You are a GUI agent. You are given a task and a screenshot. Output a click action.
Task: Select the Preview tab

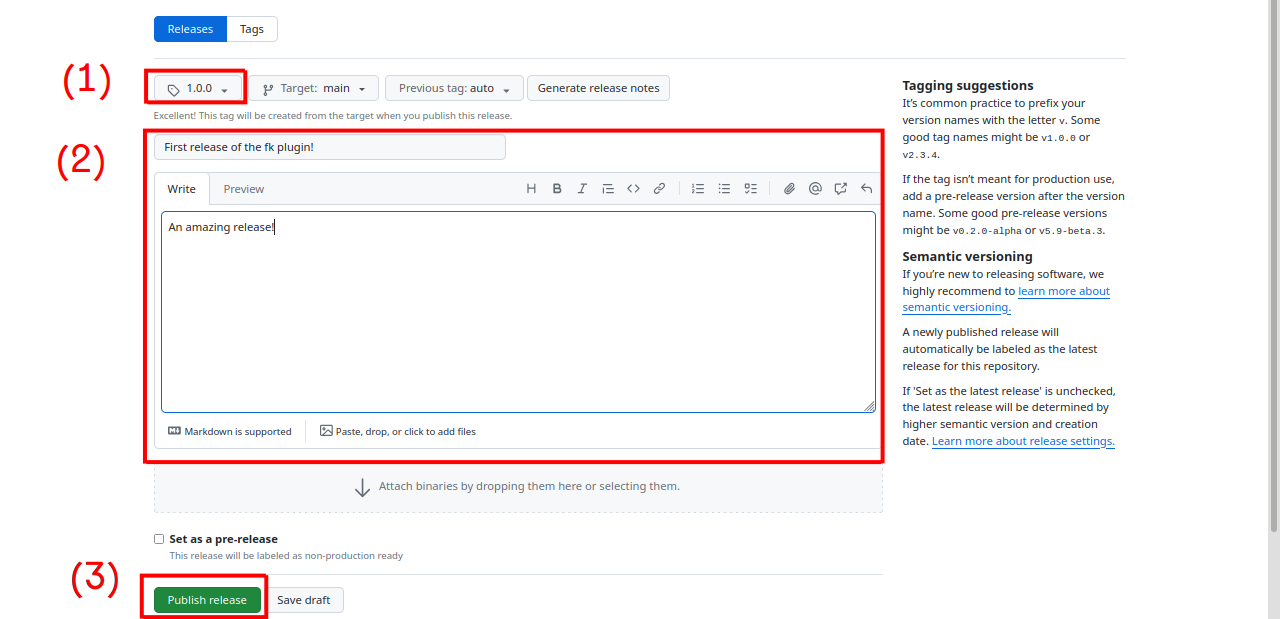click(x=244, y=189)
